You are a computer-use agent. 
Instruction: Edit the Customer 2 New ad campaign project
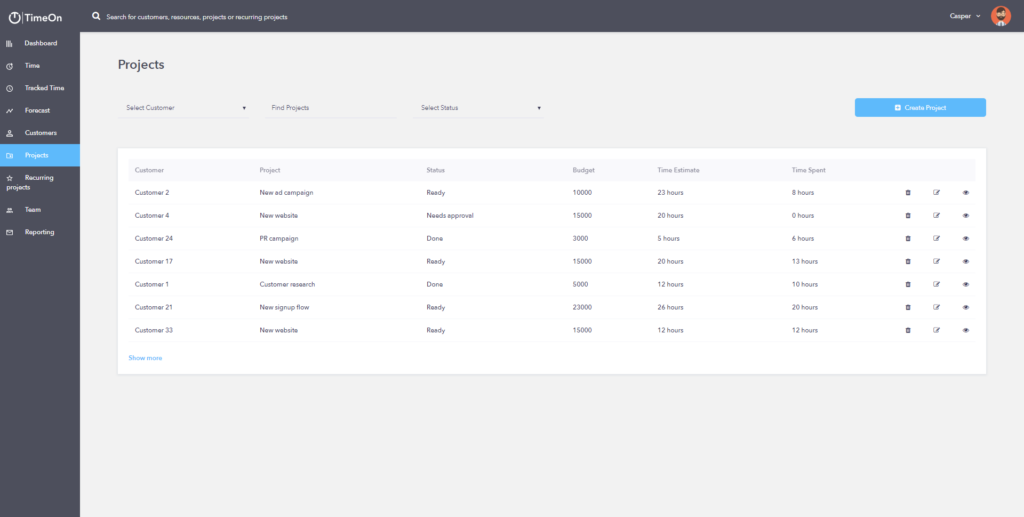click(x=936, y=193)
